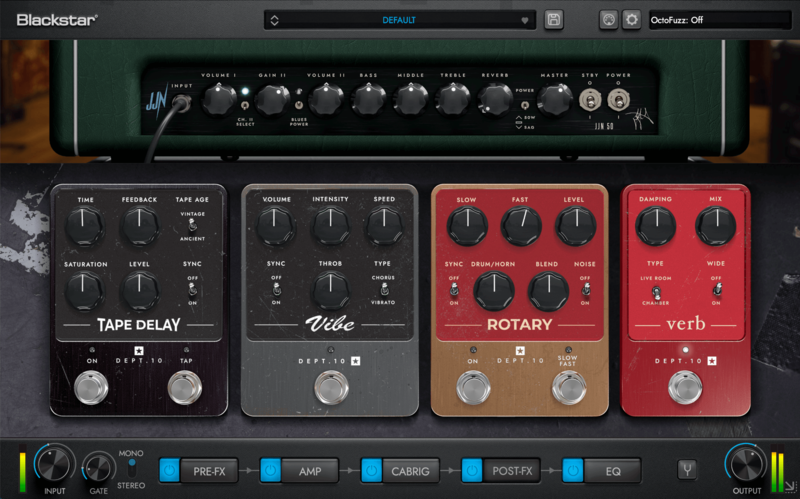Click Tape Delay TAP footswitch
Image resolution: width=800 pixels, height=499 pixels.
tap(185, 388)
